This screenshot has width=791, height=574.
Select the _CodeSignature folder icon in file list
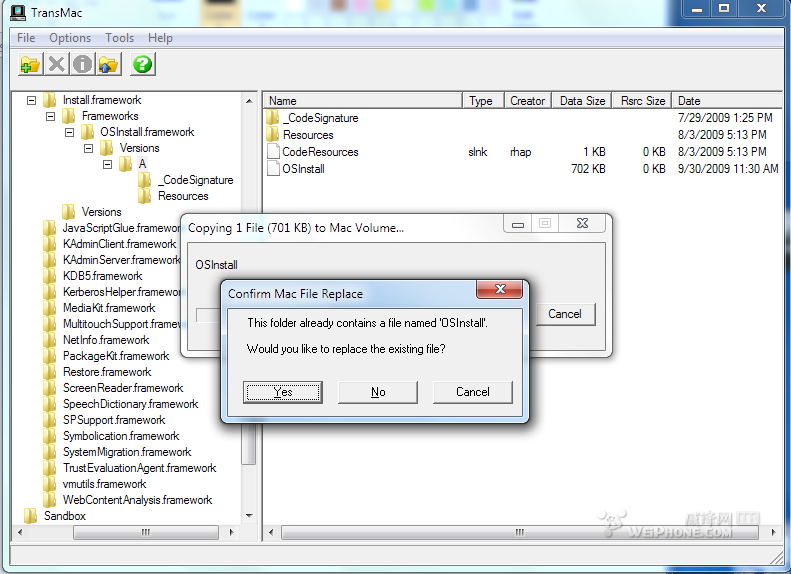pyautogui.click(x=273, y=118)
